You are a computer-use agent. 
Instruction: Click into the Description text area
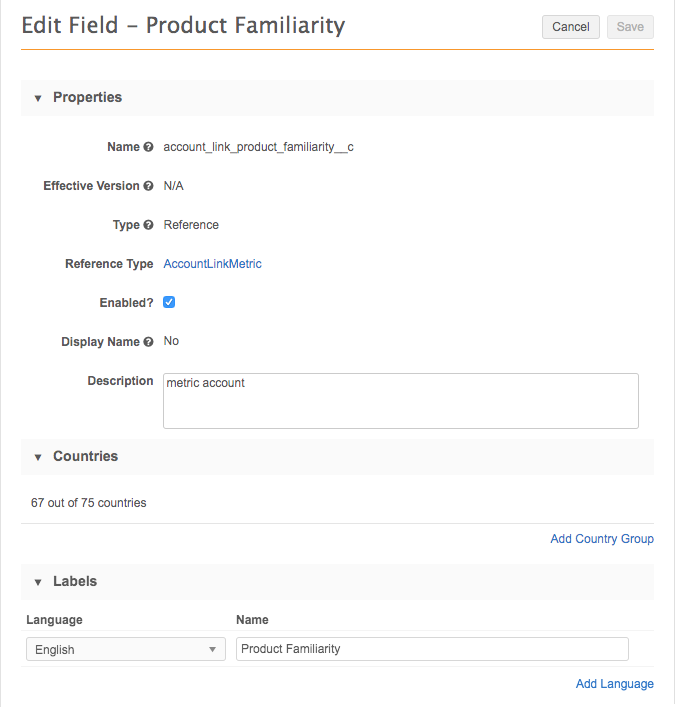tap(400, 401)
